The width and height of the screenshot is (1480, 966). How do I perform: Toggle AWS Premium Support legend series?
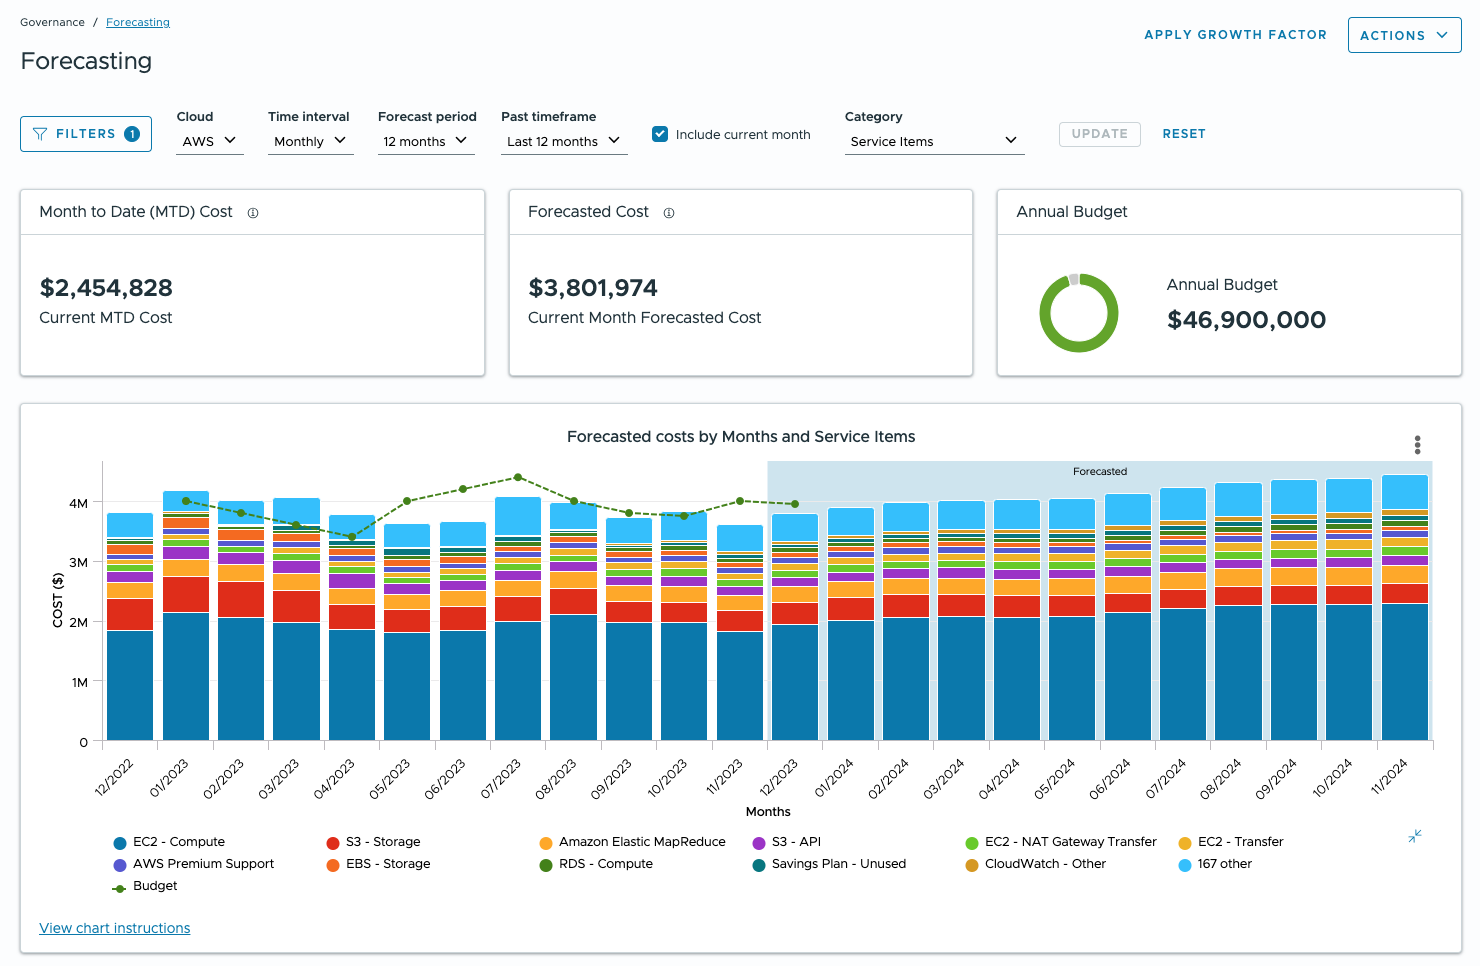coord(193,864)
